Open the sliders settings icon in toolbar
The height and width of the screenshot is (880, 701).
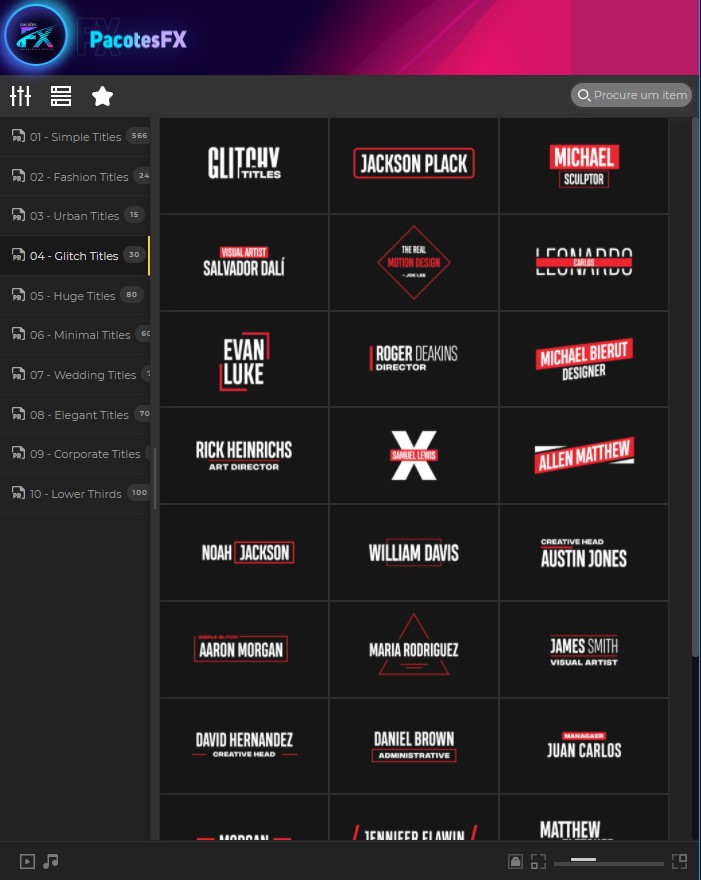21,96
